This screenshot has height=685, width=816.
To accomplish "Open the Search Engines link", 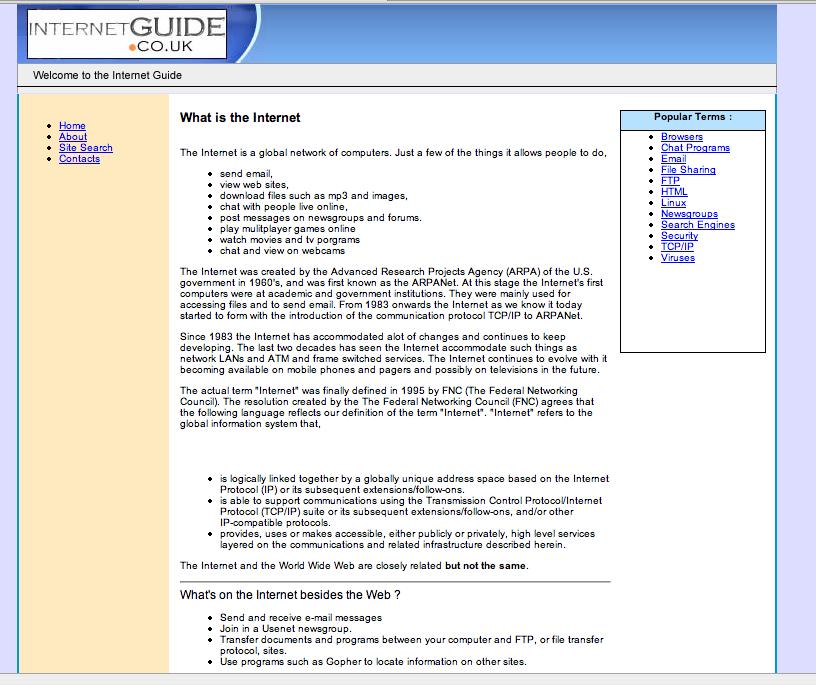I will (697, 225).
